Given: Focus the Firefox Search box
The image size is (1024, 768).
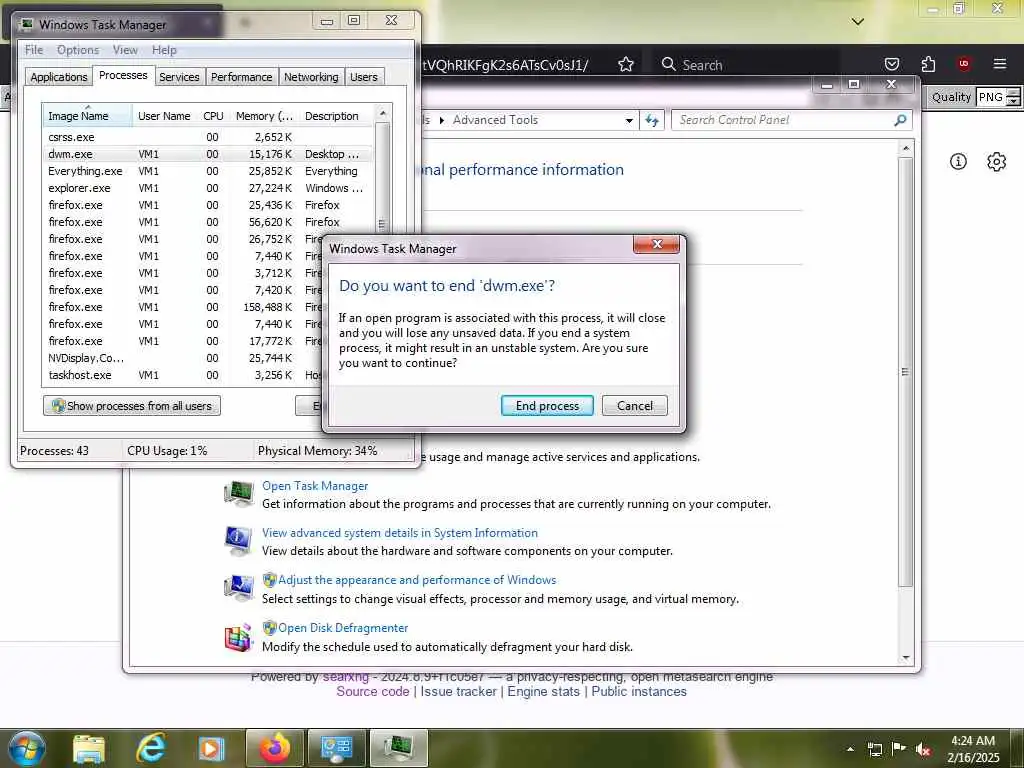Looking at the screenshot, I should [x=748, y=65].
